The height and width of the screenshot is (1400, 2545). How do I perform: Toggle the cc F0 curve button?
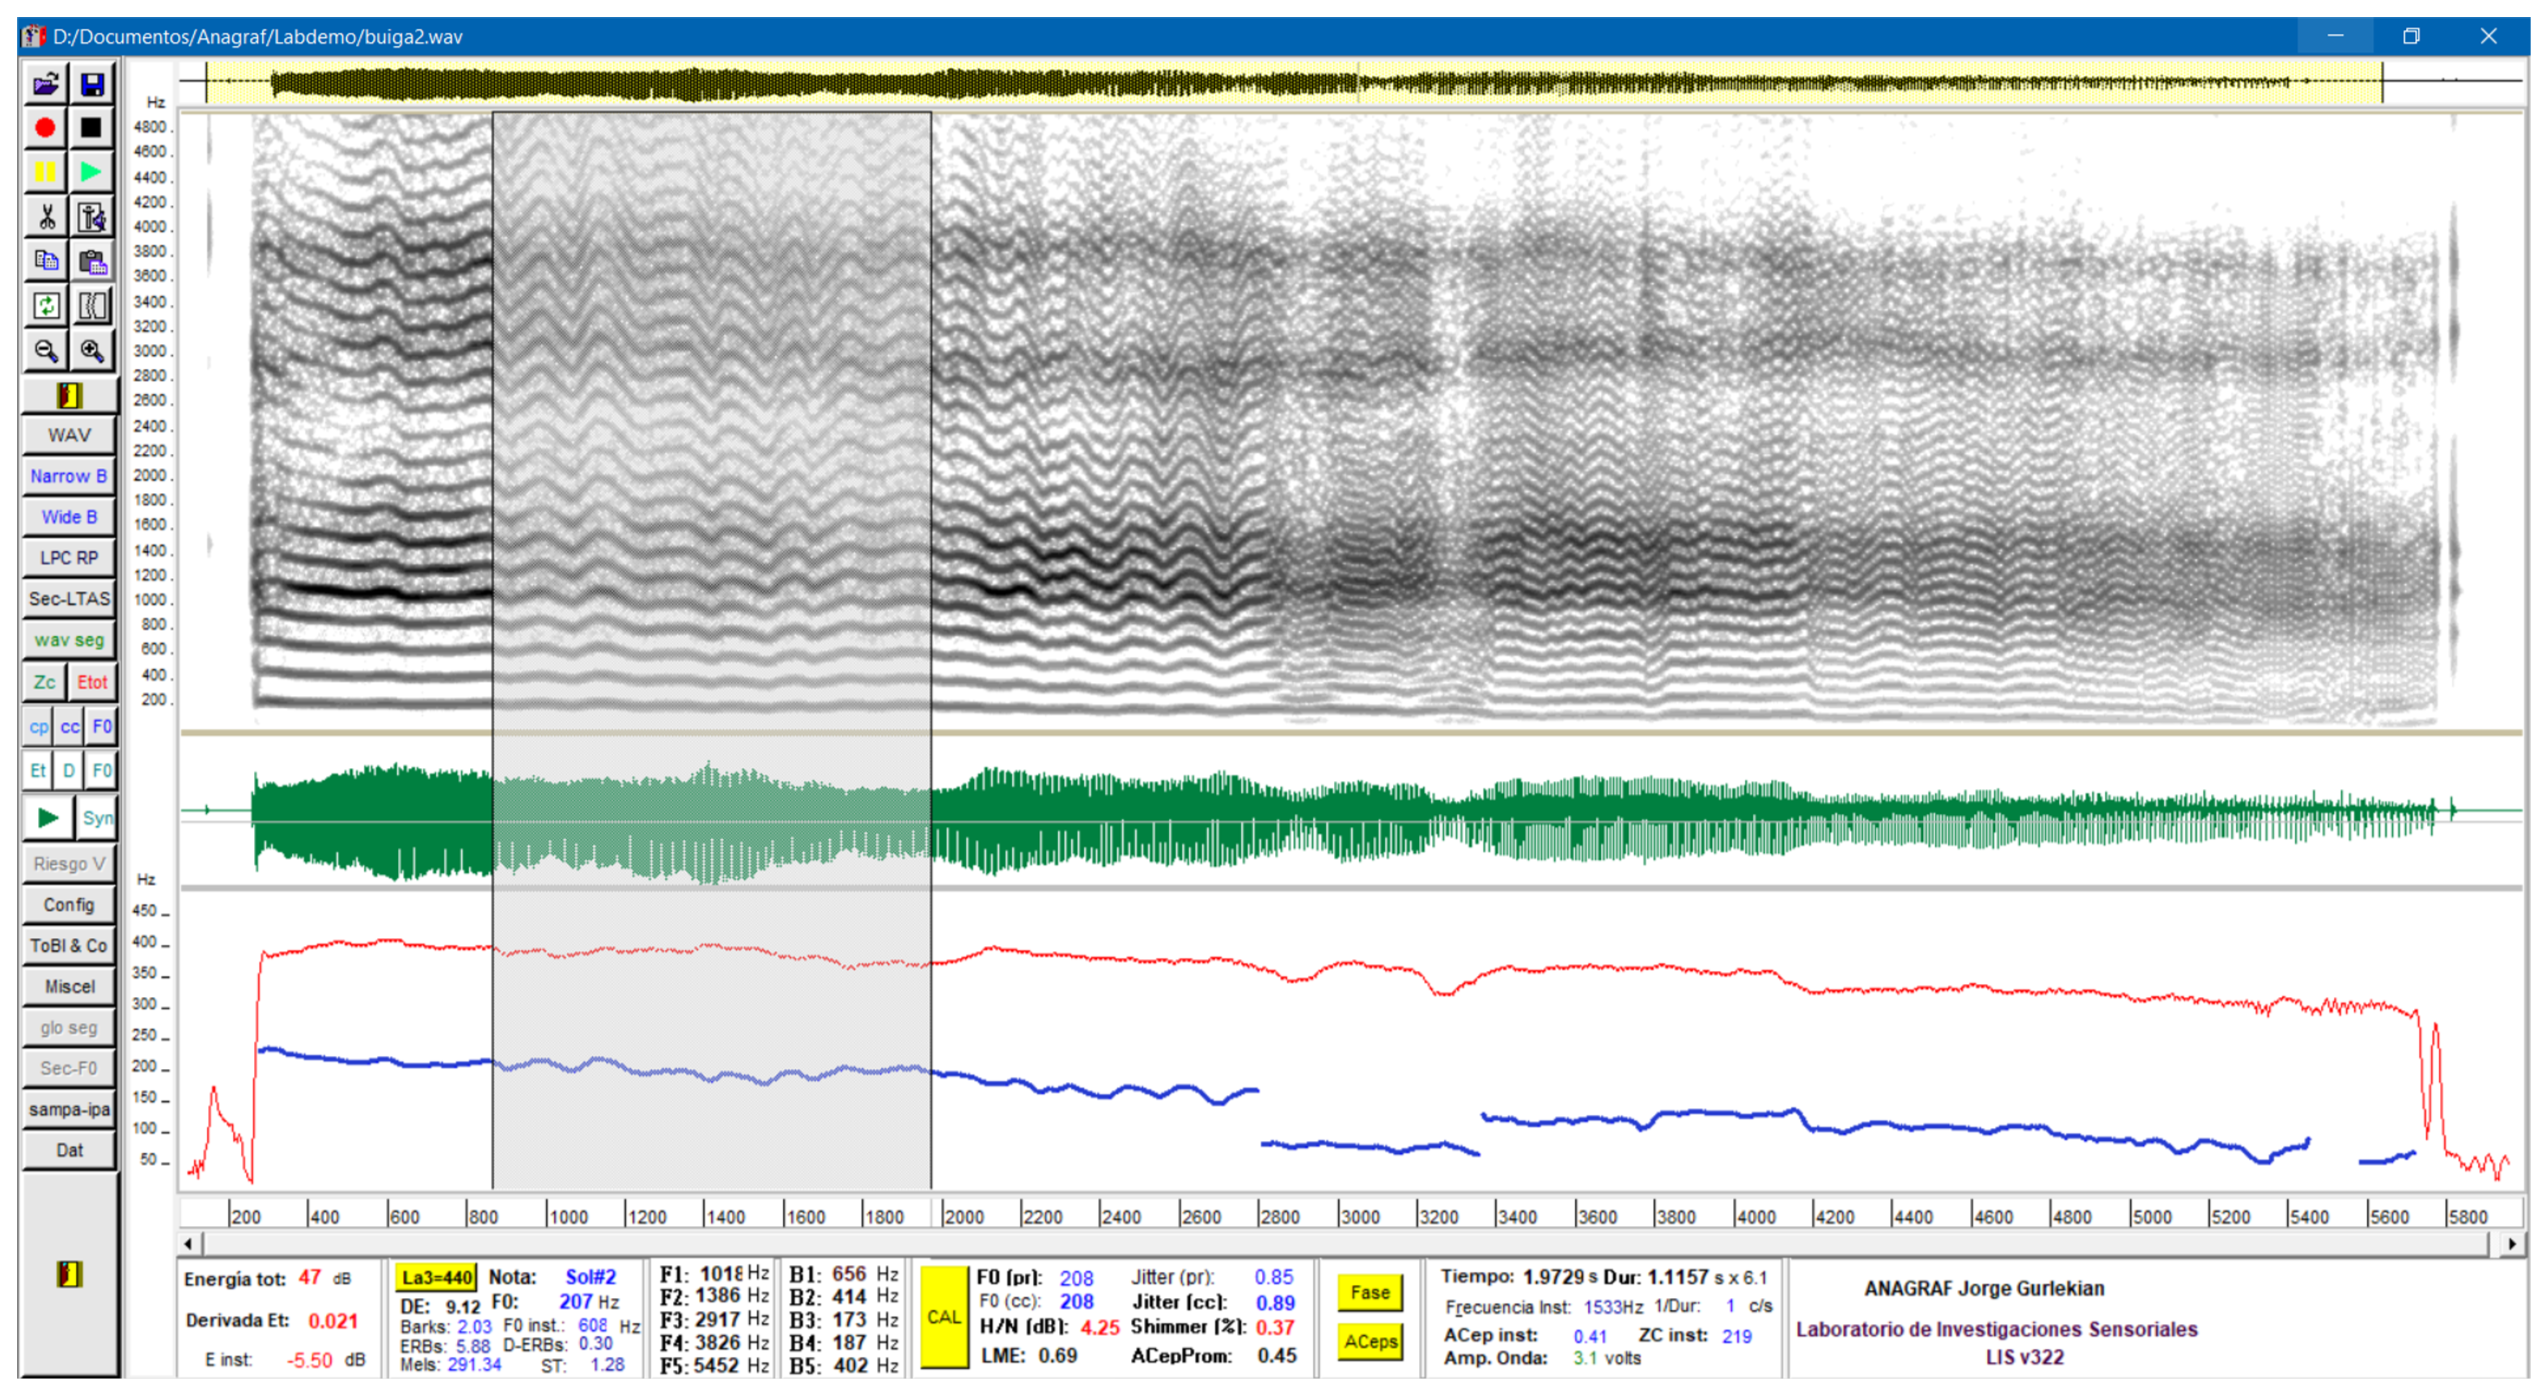click(x=69, y=728)
